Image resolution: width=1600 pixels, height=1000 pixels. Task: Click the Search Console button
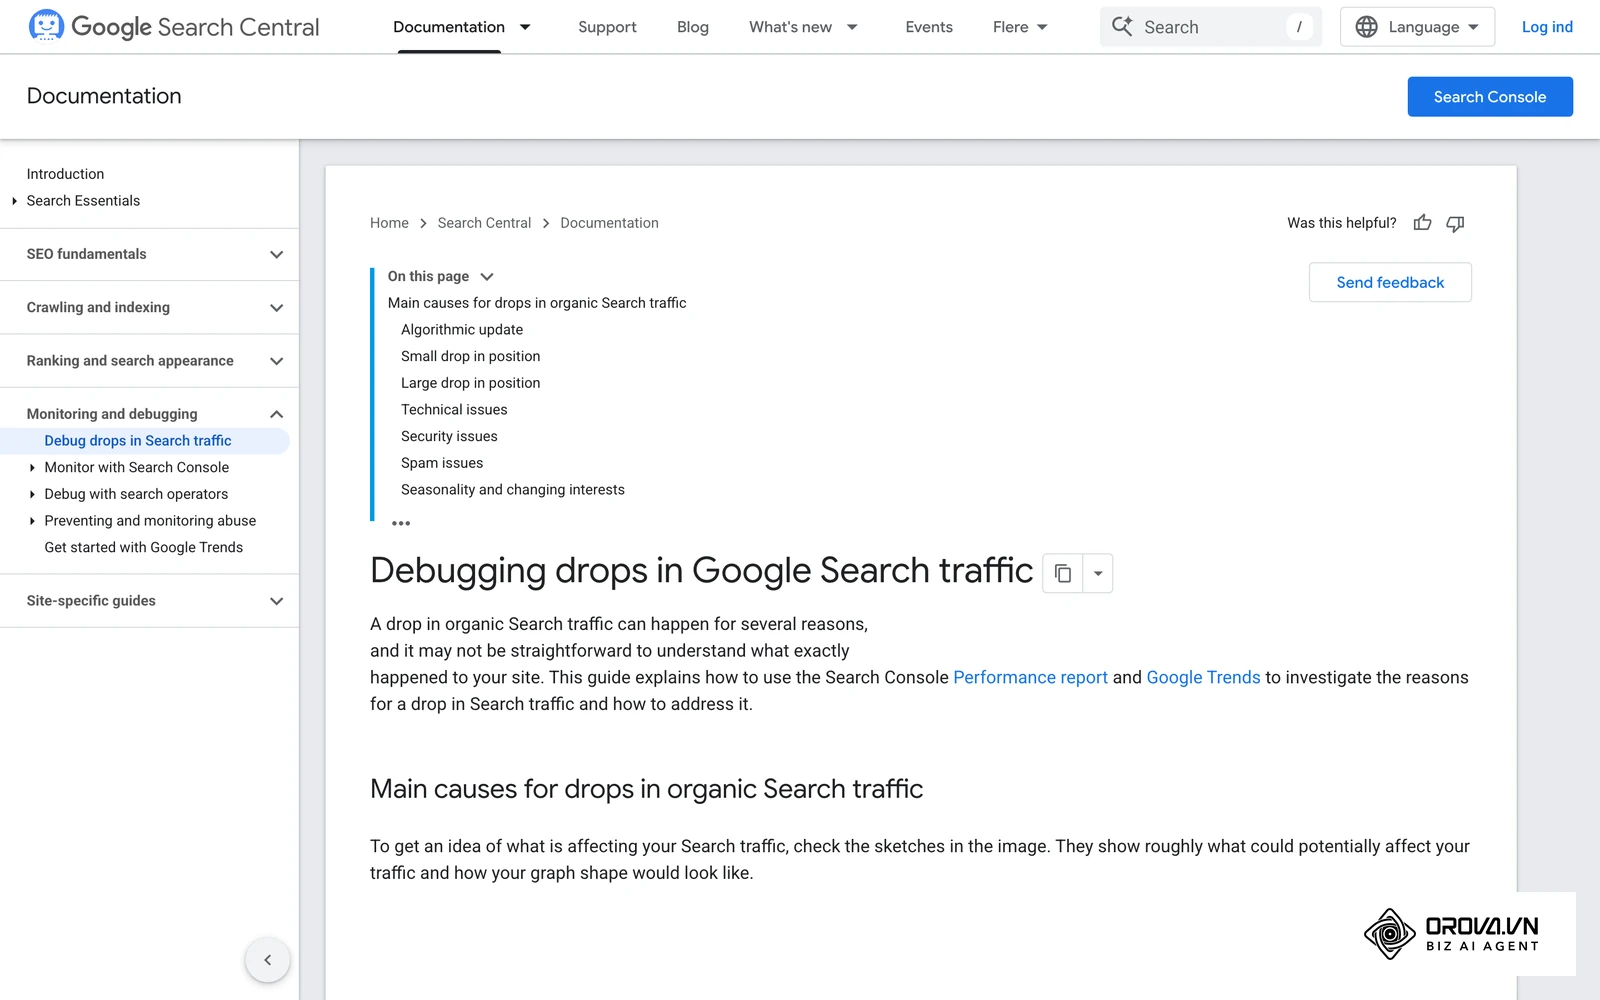tap(1490, 97)
